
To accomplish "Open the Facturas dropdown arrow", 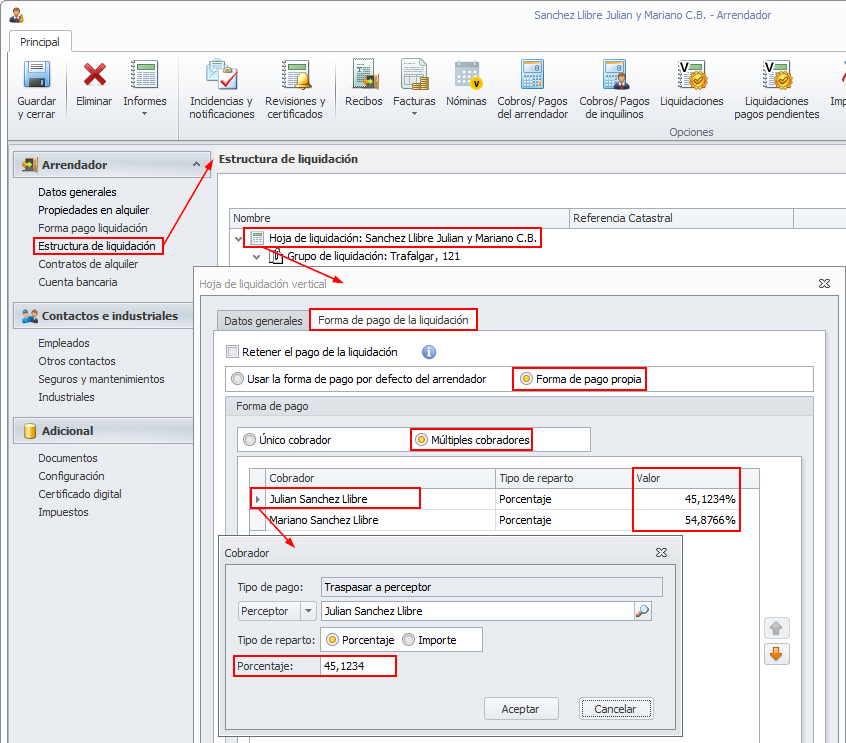I will [414, 114].
